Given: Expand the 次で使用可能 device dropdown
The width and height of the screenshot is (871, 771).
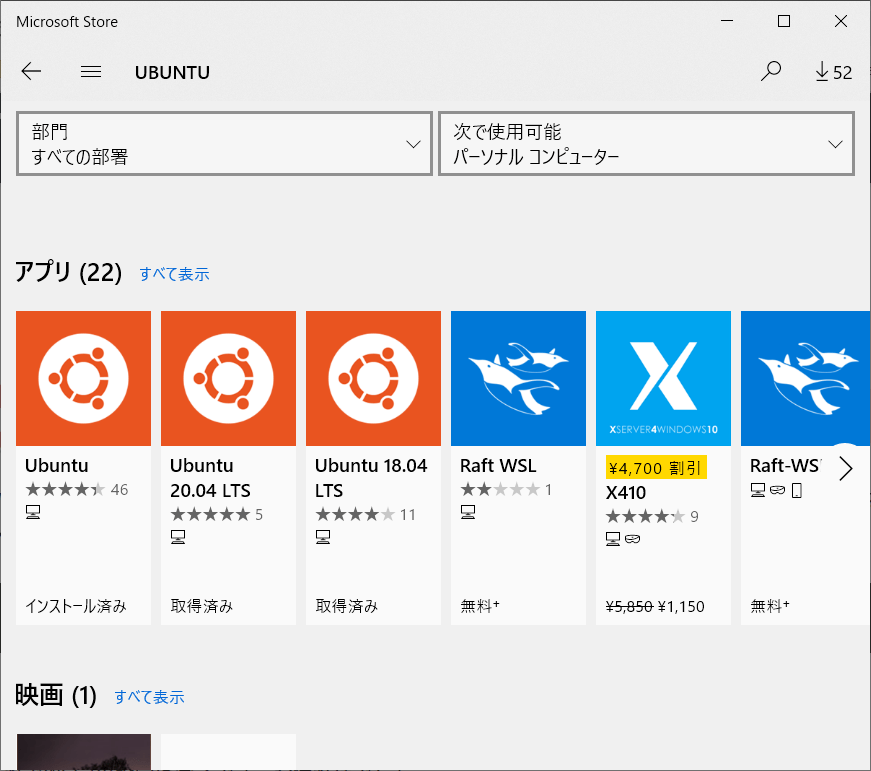Looking at the screenshot, I should [x=647, y=144].
